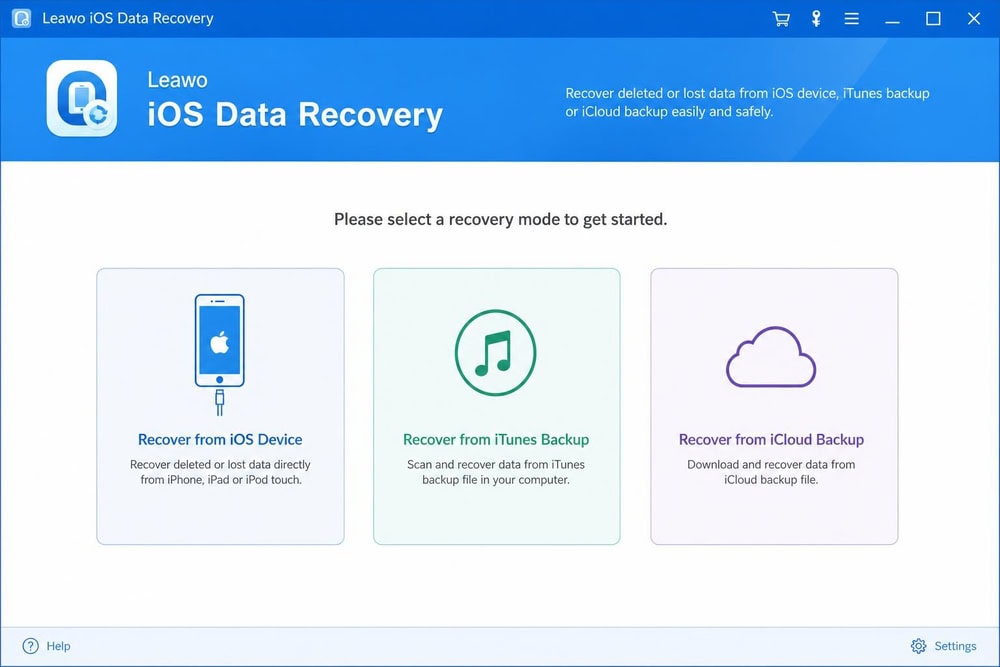Select Recover from iTunes Backup heading
Viewport: 1000px width, 667px height.
[x=496, y=439]
